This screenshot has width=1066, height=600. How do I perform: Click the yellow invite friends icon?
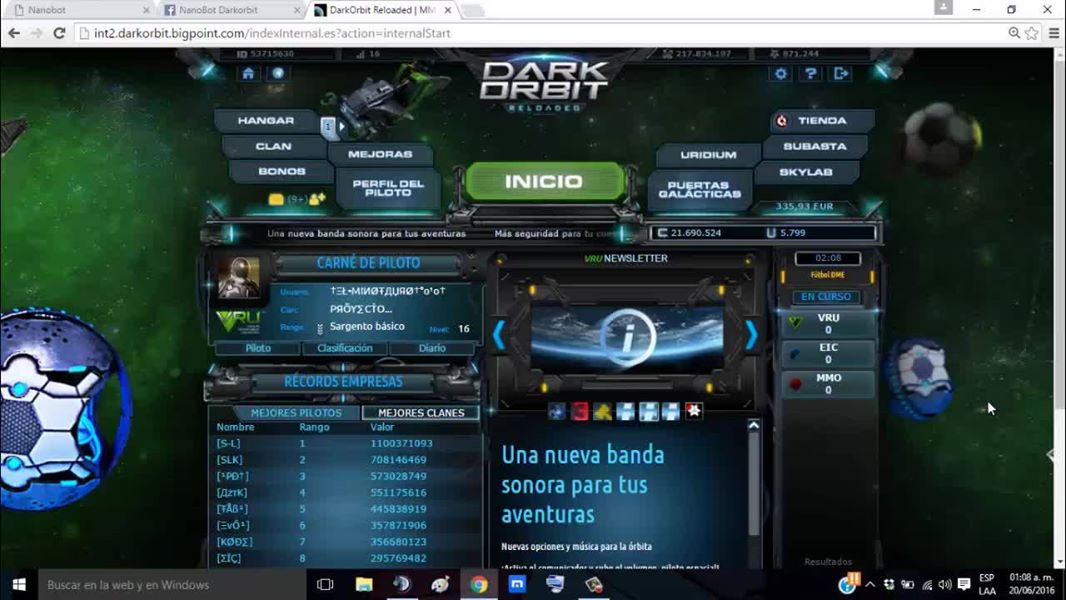tap(317, 198)
